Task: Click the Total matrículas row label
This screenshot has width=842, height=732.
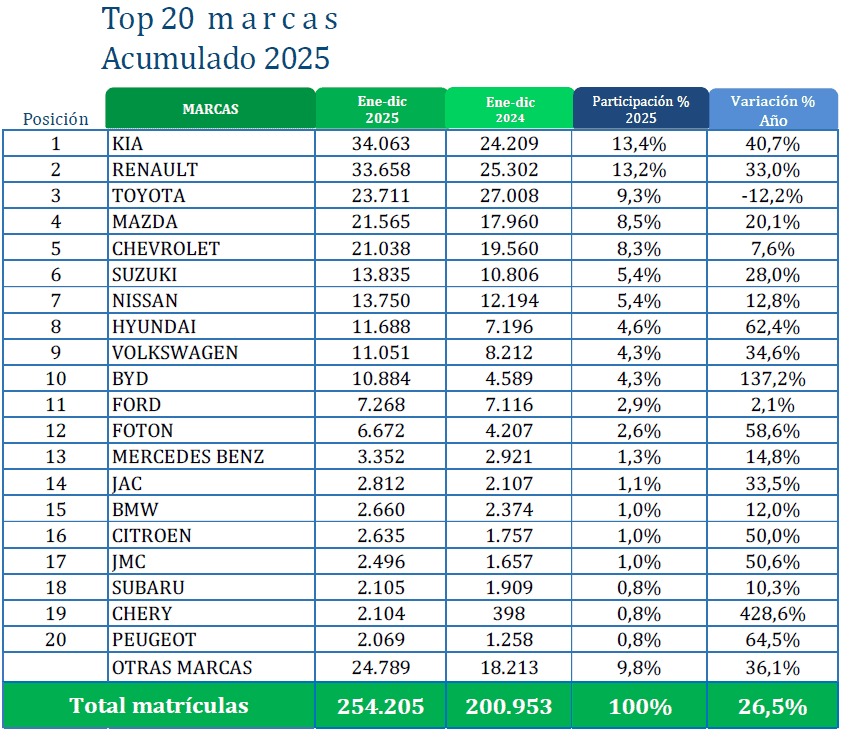Action: [159, 705]
